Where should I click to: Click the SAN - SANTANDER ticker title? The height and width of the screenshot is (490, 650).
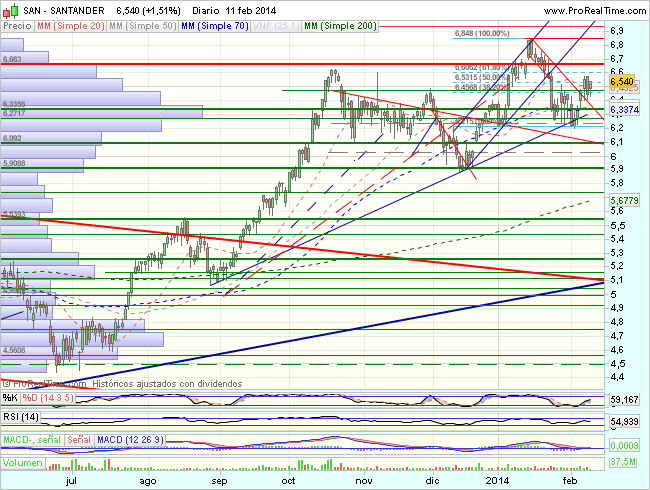64,11
